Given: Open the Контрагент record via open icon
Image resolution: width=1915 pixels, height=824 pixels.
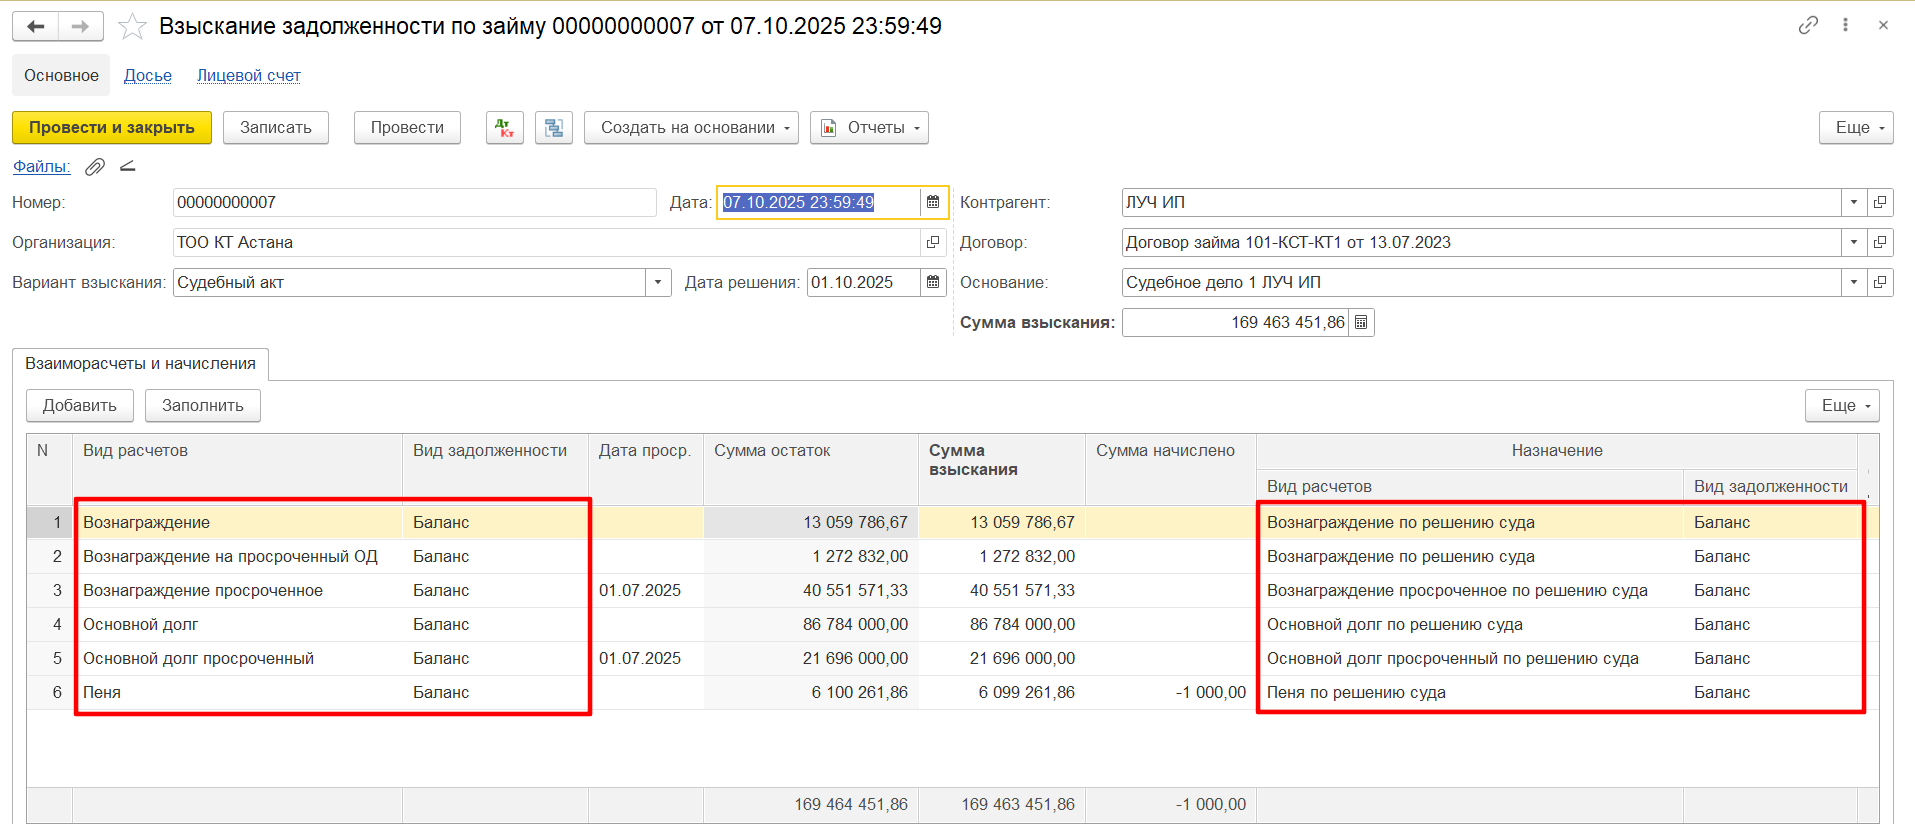Looking at the screenshot, I should (1880, 202).
